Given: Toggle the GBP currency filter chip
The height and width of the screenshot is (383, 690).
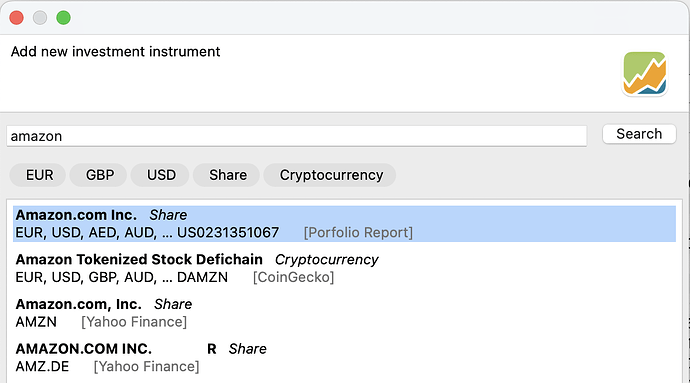Looking at the screenshot, I should 99,175.
